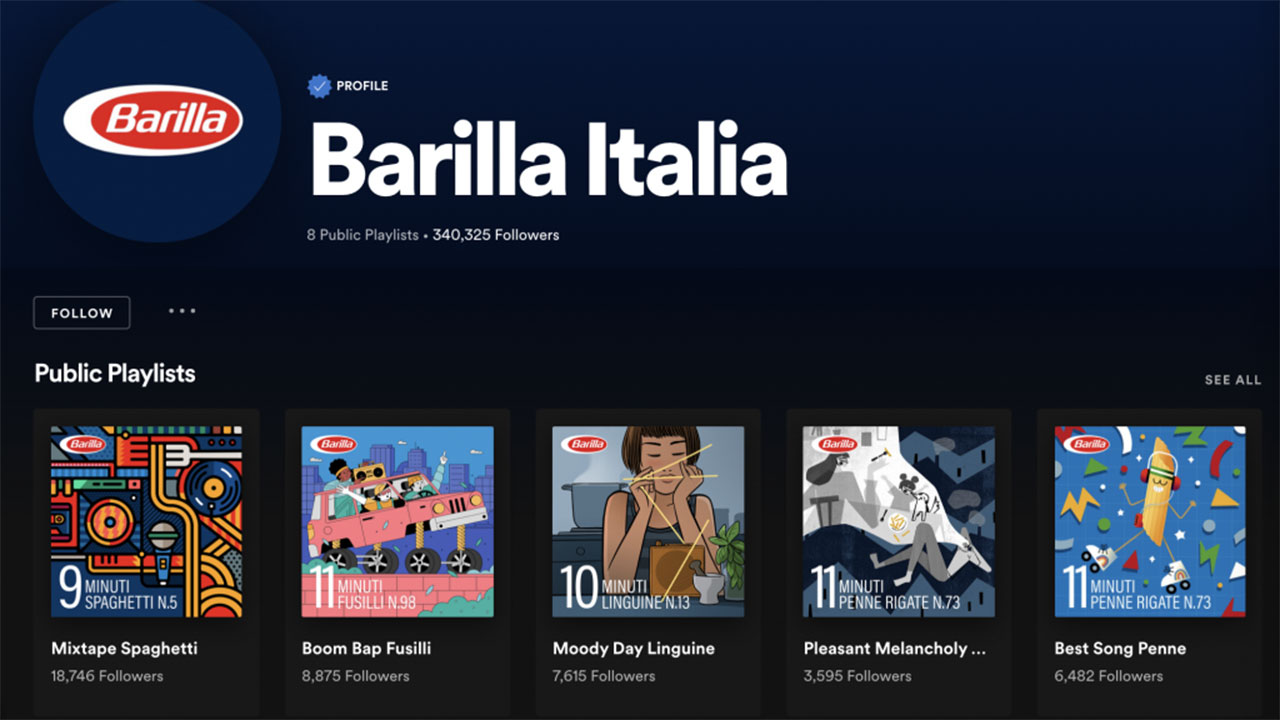This screenshot has height=720, width=1280.
Task: Open the Best Song Penne cover art
Action: click(1150, 522)
